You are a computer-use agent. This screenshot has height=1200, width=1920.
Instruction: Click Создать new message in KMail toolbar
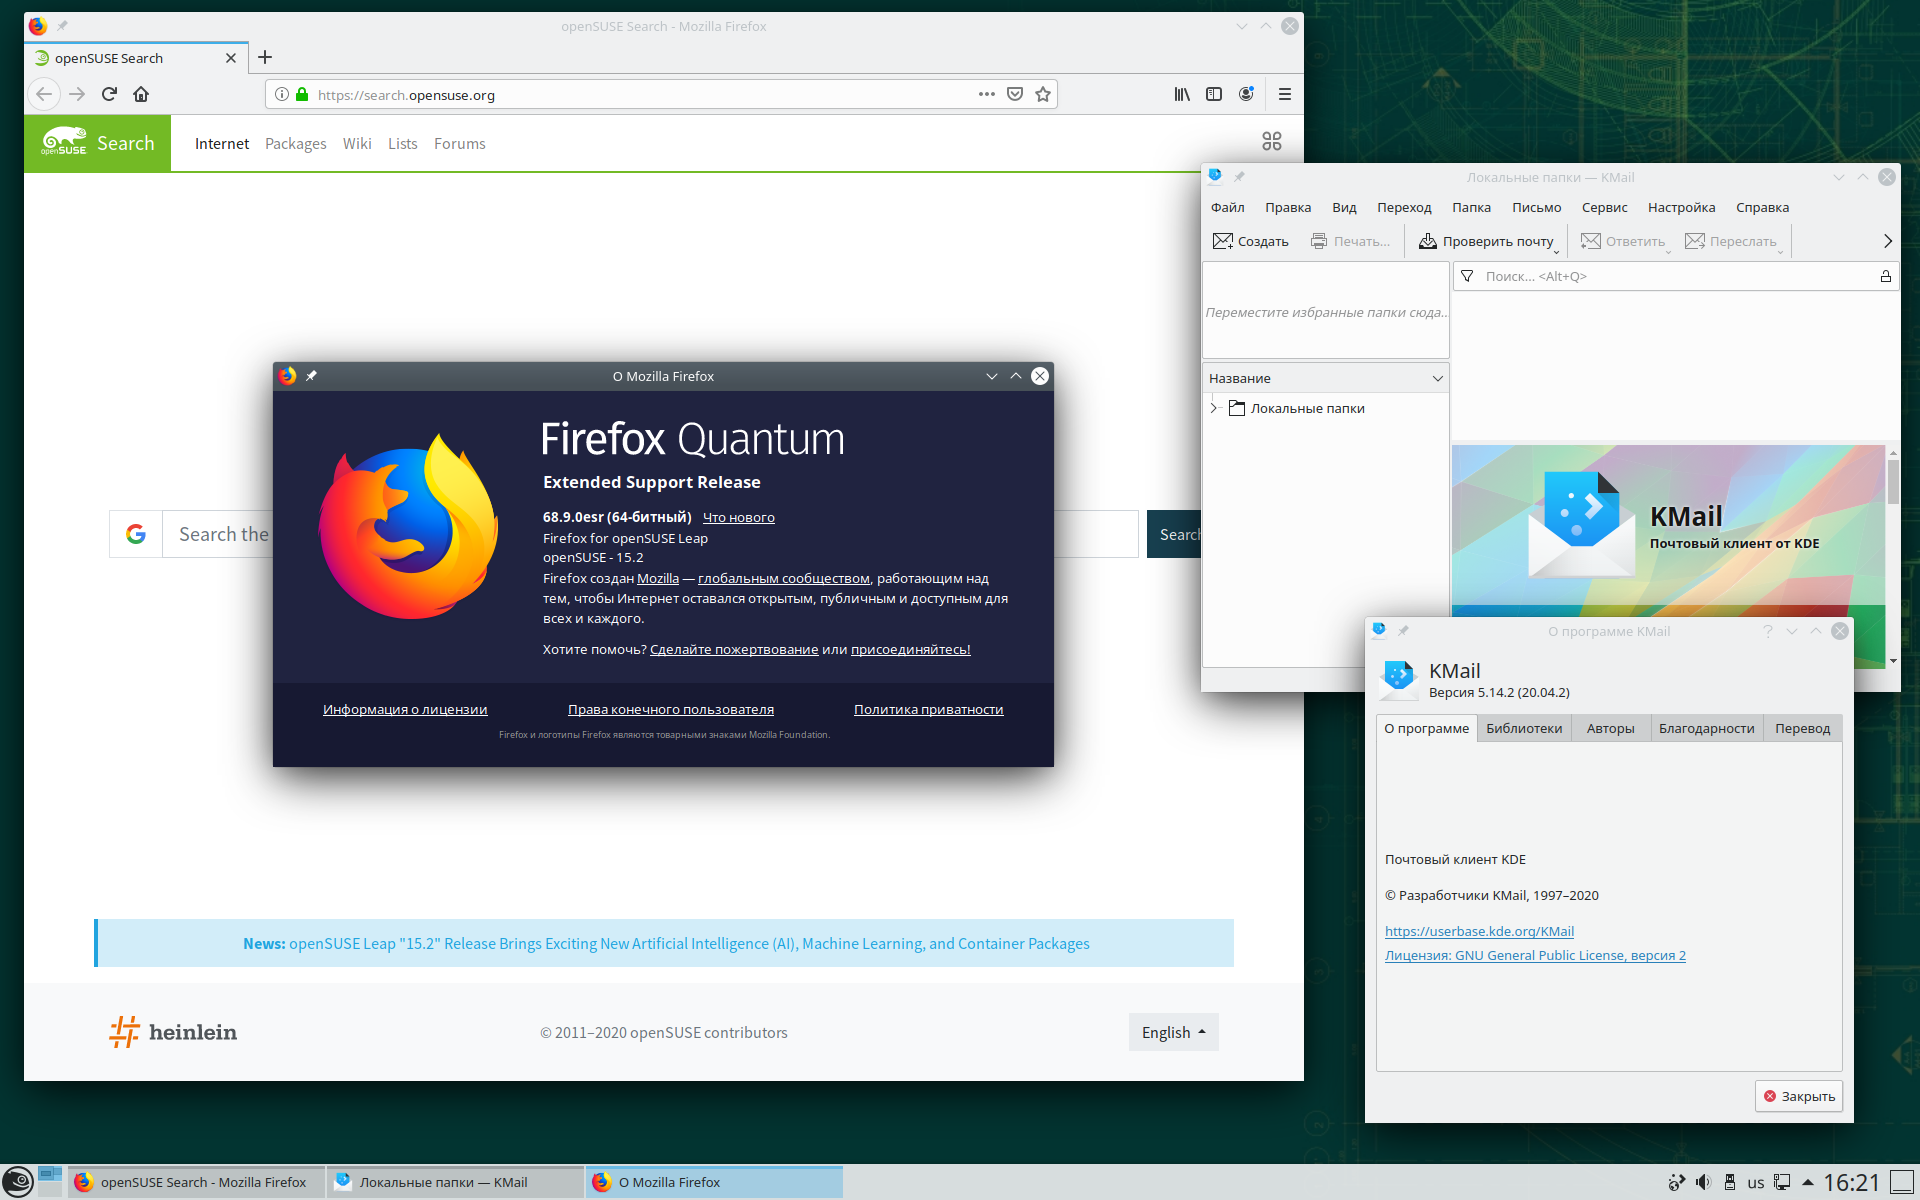tap(1251, 241)
